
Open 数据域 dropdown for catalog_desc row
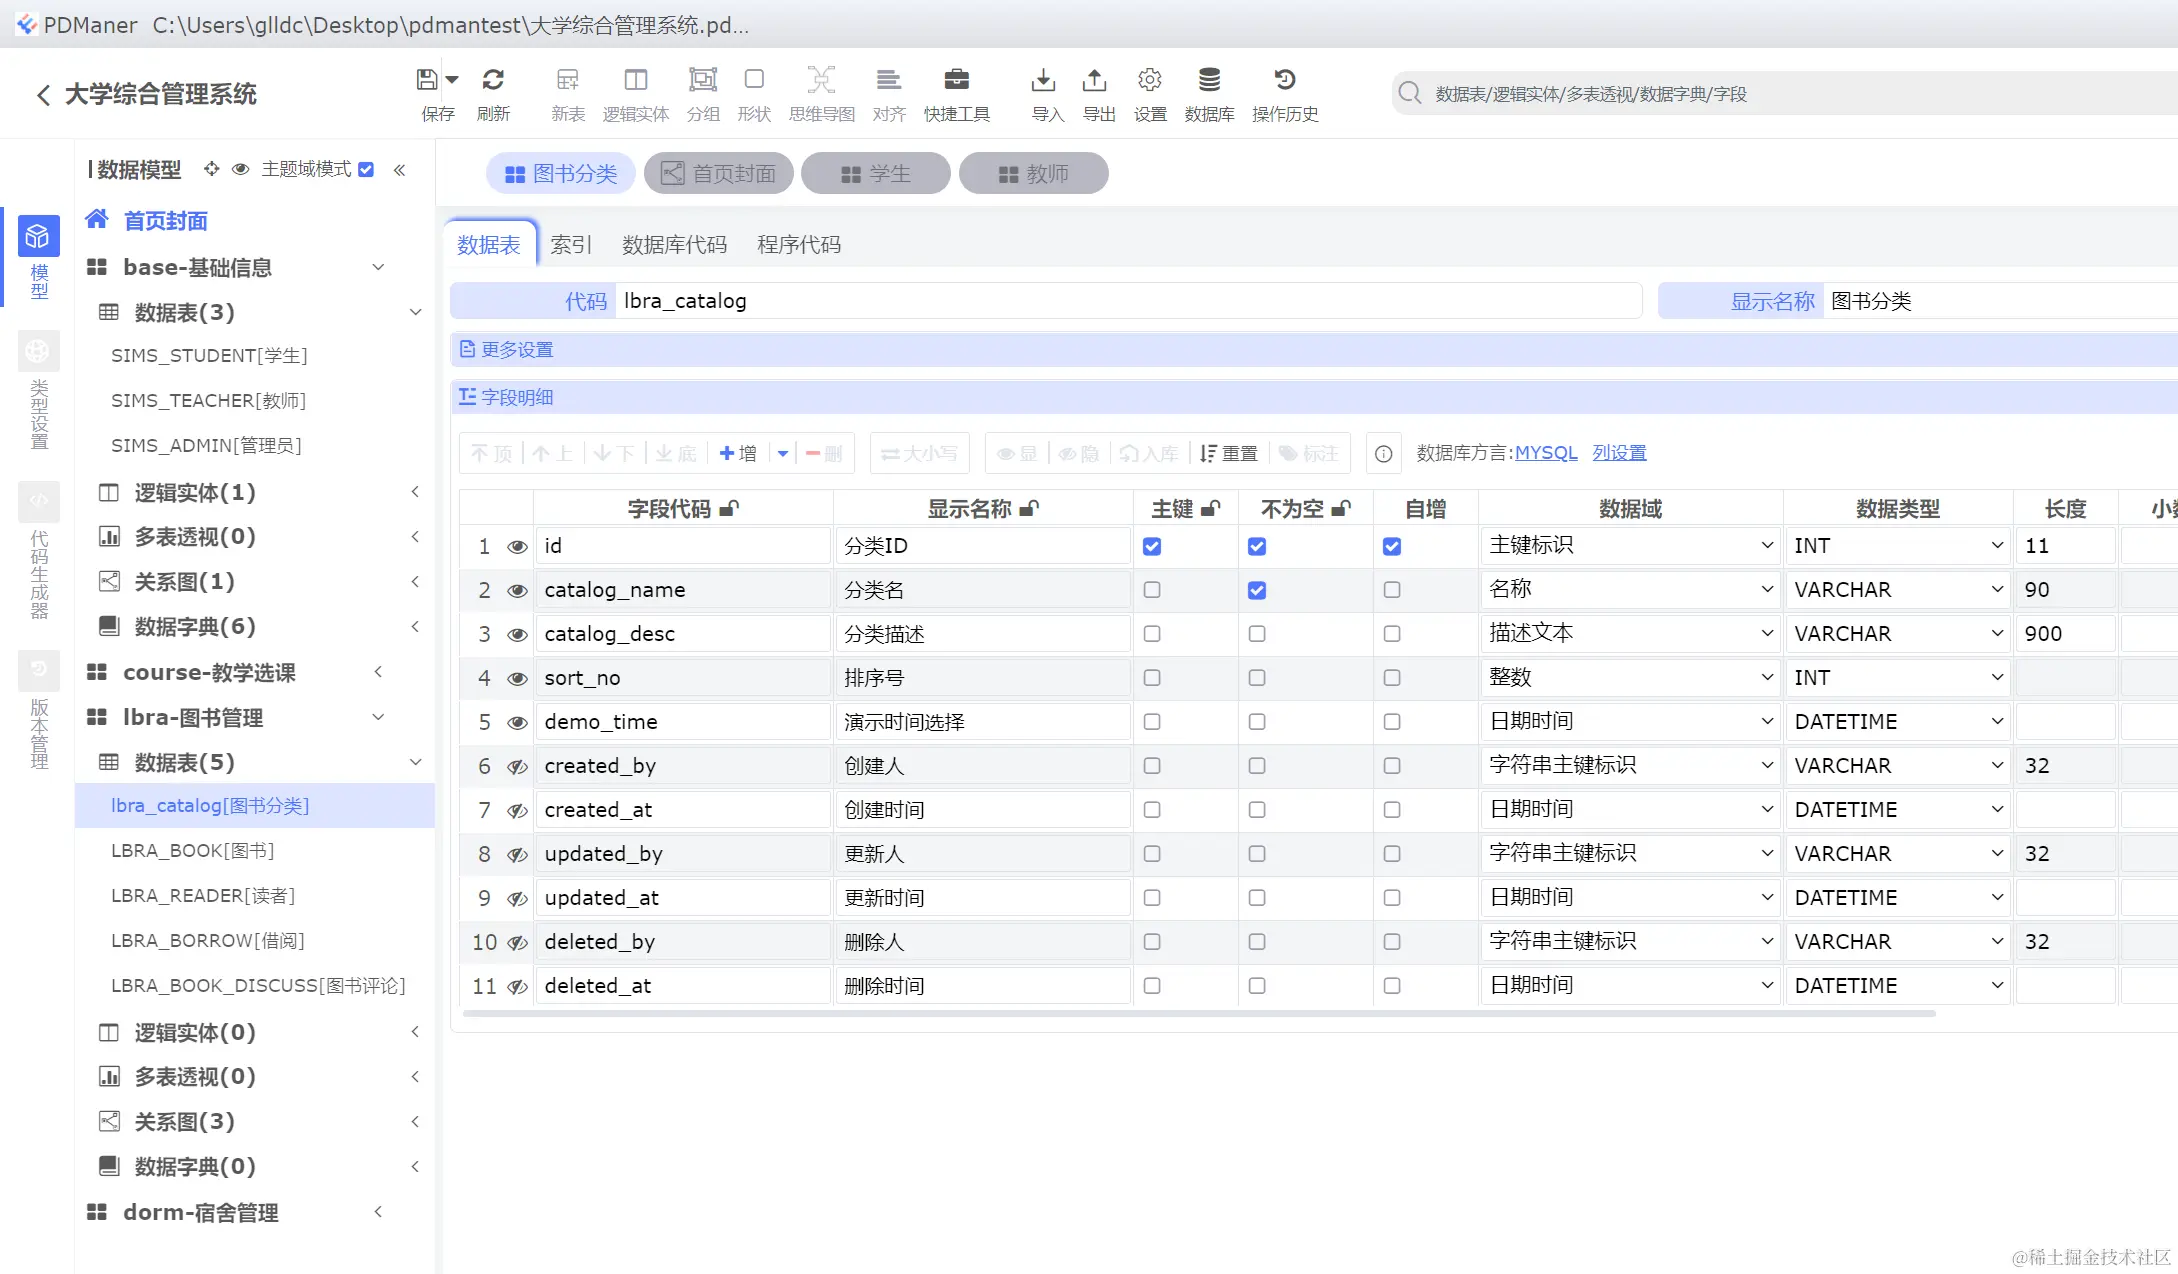(1629, 634)
